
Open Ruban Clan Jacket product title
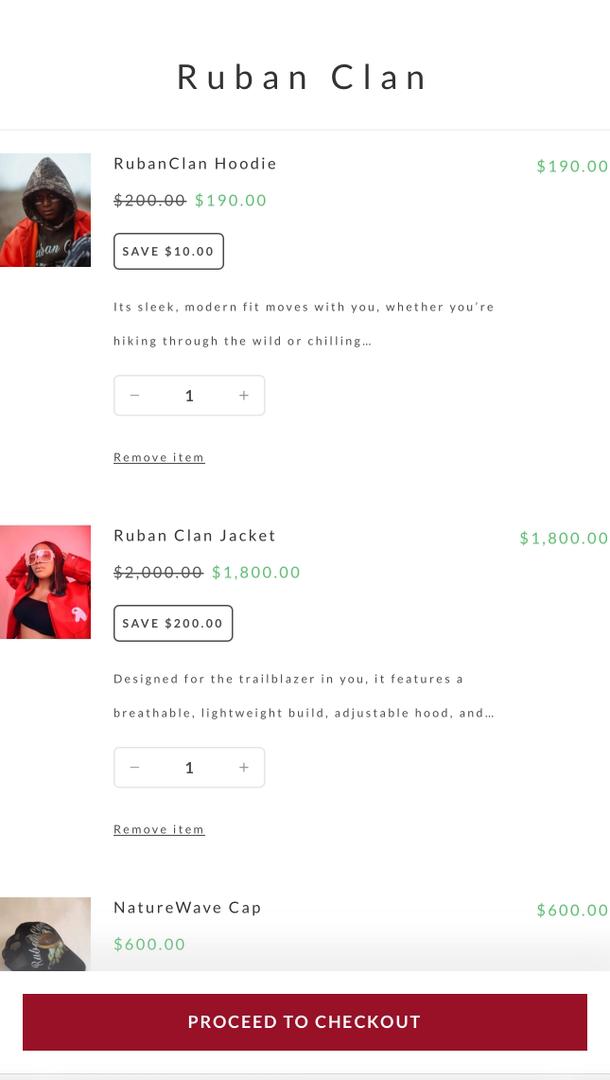click(195, 536)
